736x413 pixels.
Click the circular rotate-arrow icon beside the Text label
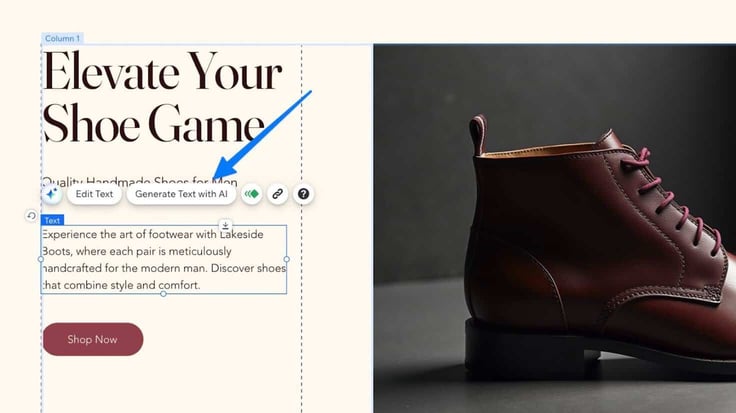click(x=31, y=216)
